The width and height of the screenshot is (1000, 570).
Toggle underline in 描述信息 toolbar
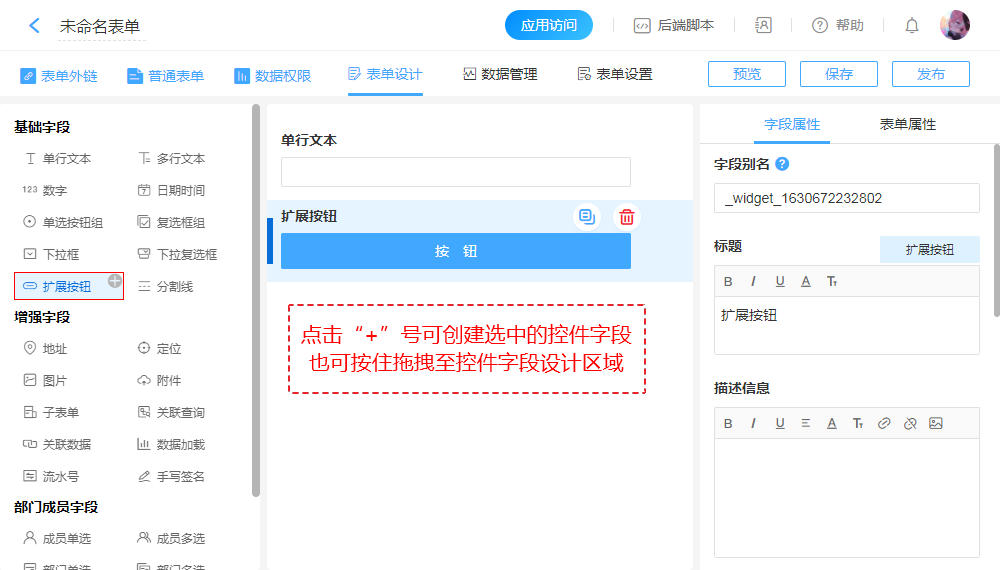click(x=779, y=423)
